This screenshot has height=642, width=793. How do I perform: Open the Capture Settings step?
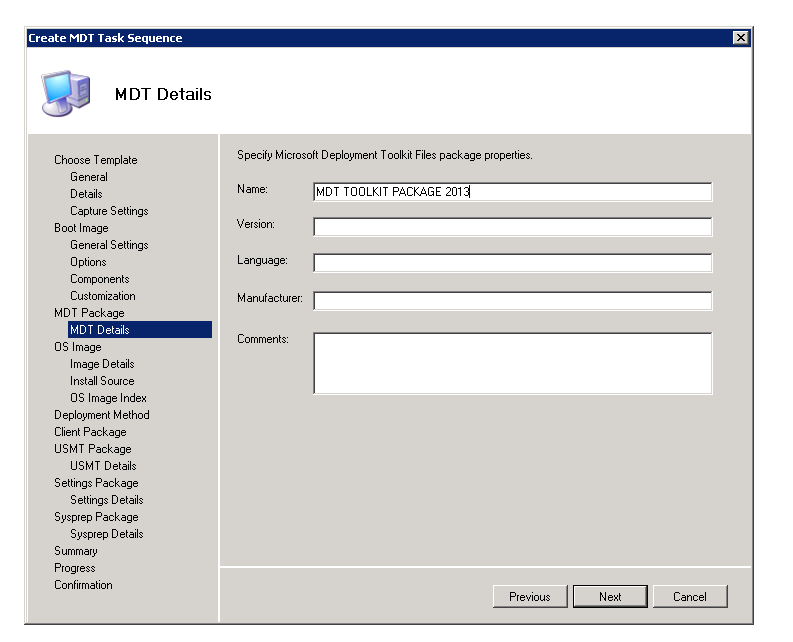(109, 211)
